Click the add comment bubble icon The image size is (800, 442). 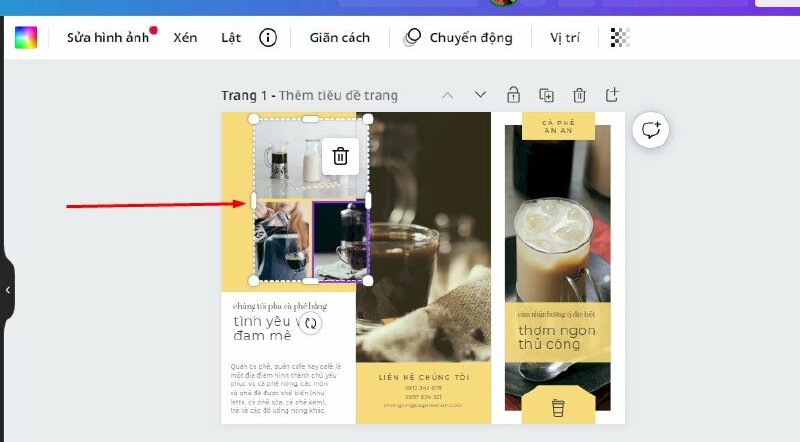point(652,130)
